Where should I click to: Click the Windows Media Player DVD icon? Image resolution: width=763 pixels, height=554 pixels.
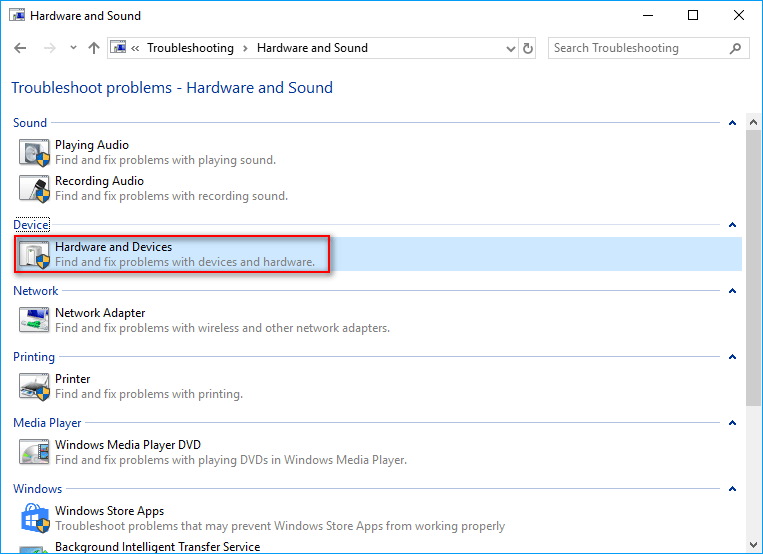click(x=34, y=452)
